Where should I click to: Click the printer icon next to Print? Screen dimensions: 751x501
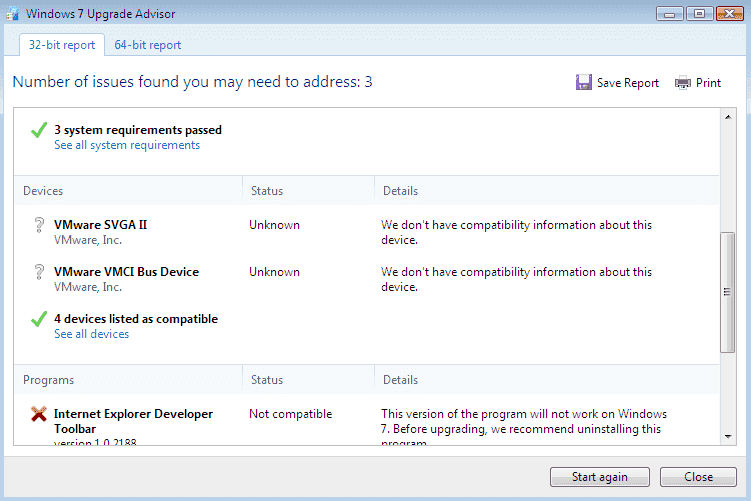(683, 83)
